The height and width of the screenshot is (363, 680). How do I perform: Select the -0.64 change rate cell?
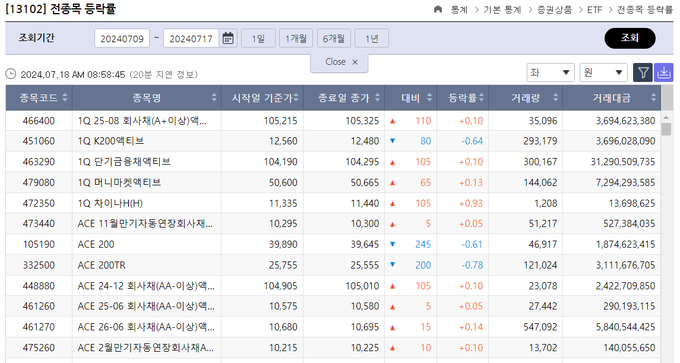click(463, 141)
